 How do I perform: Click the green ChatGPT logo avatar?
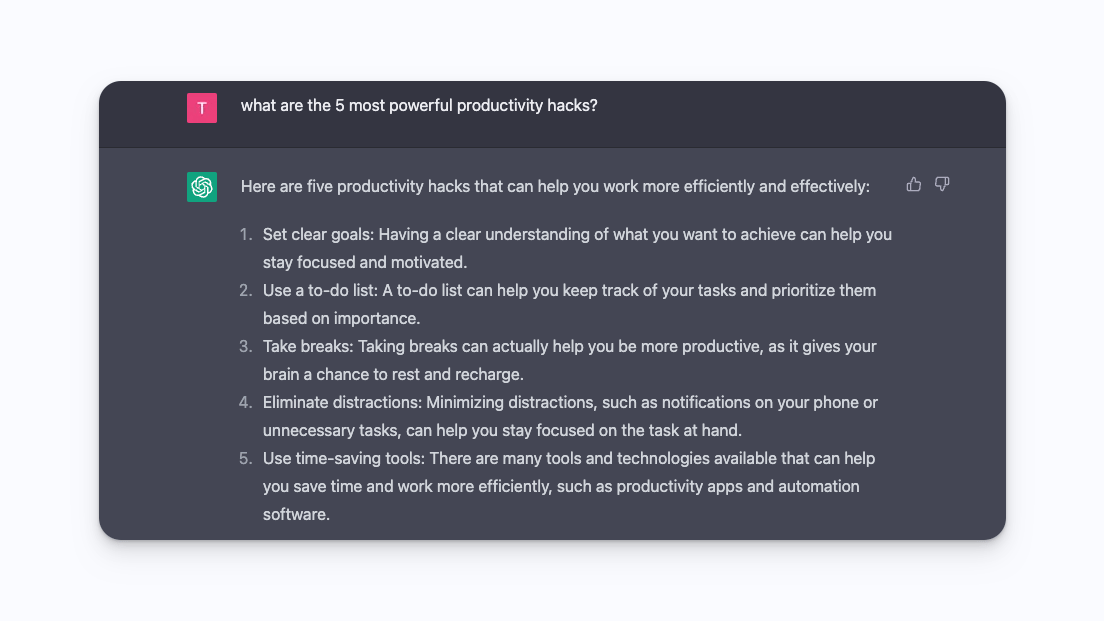click(x=202, y=187)
